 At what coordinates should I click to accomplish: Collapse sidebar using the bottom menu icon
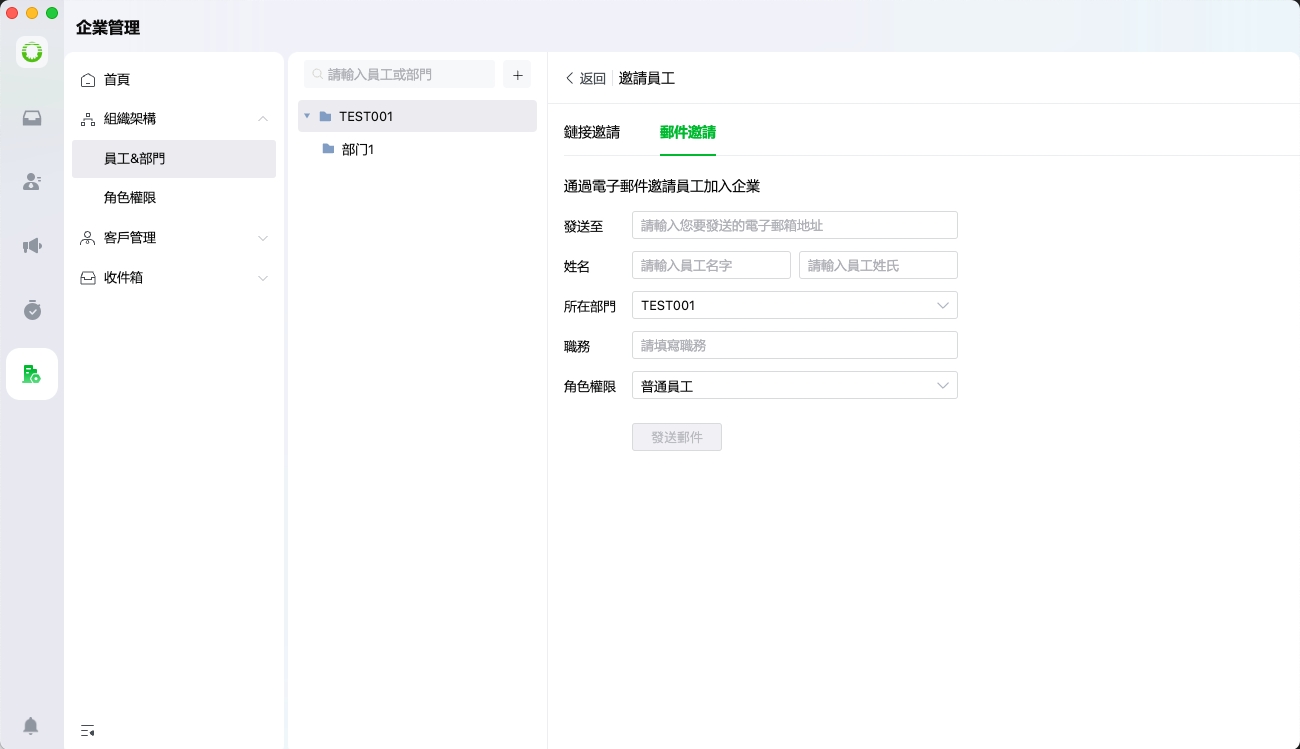coord(88,730)
